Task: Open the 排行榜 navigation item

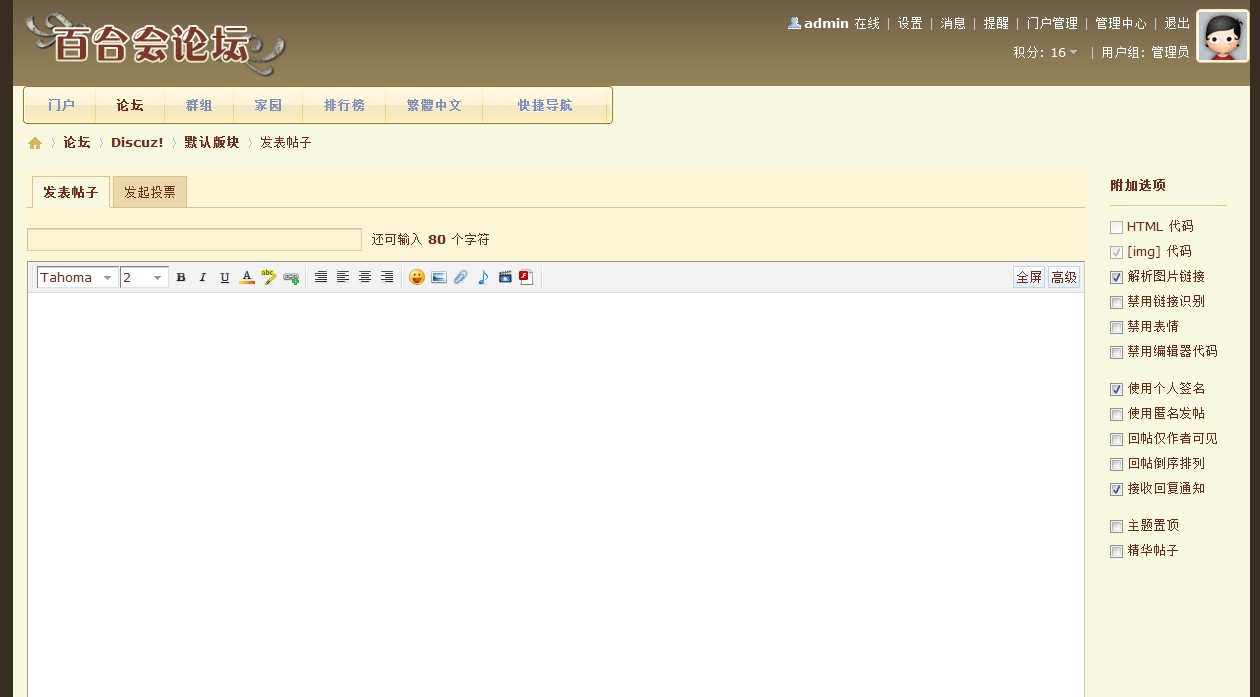Action: 344,105
